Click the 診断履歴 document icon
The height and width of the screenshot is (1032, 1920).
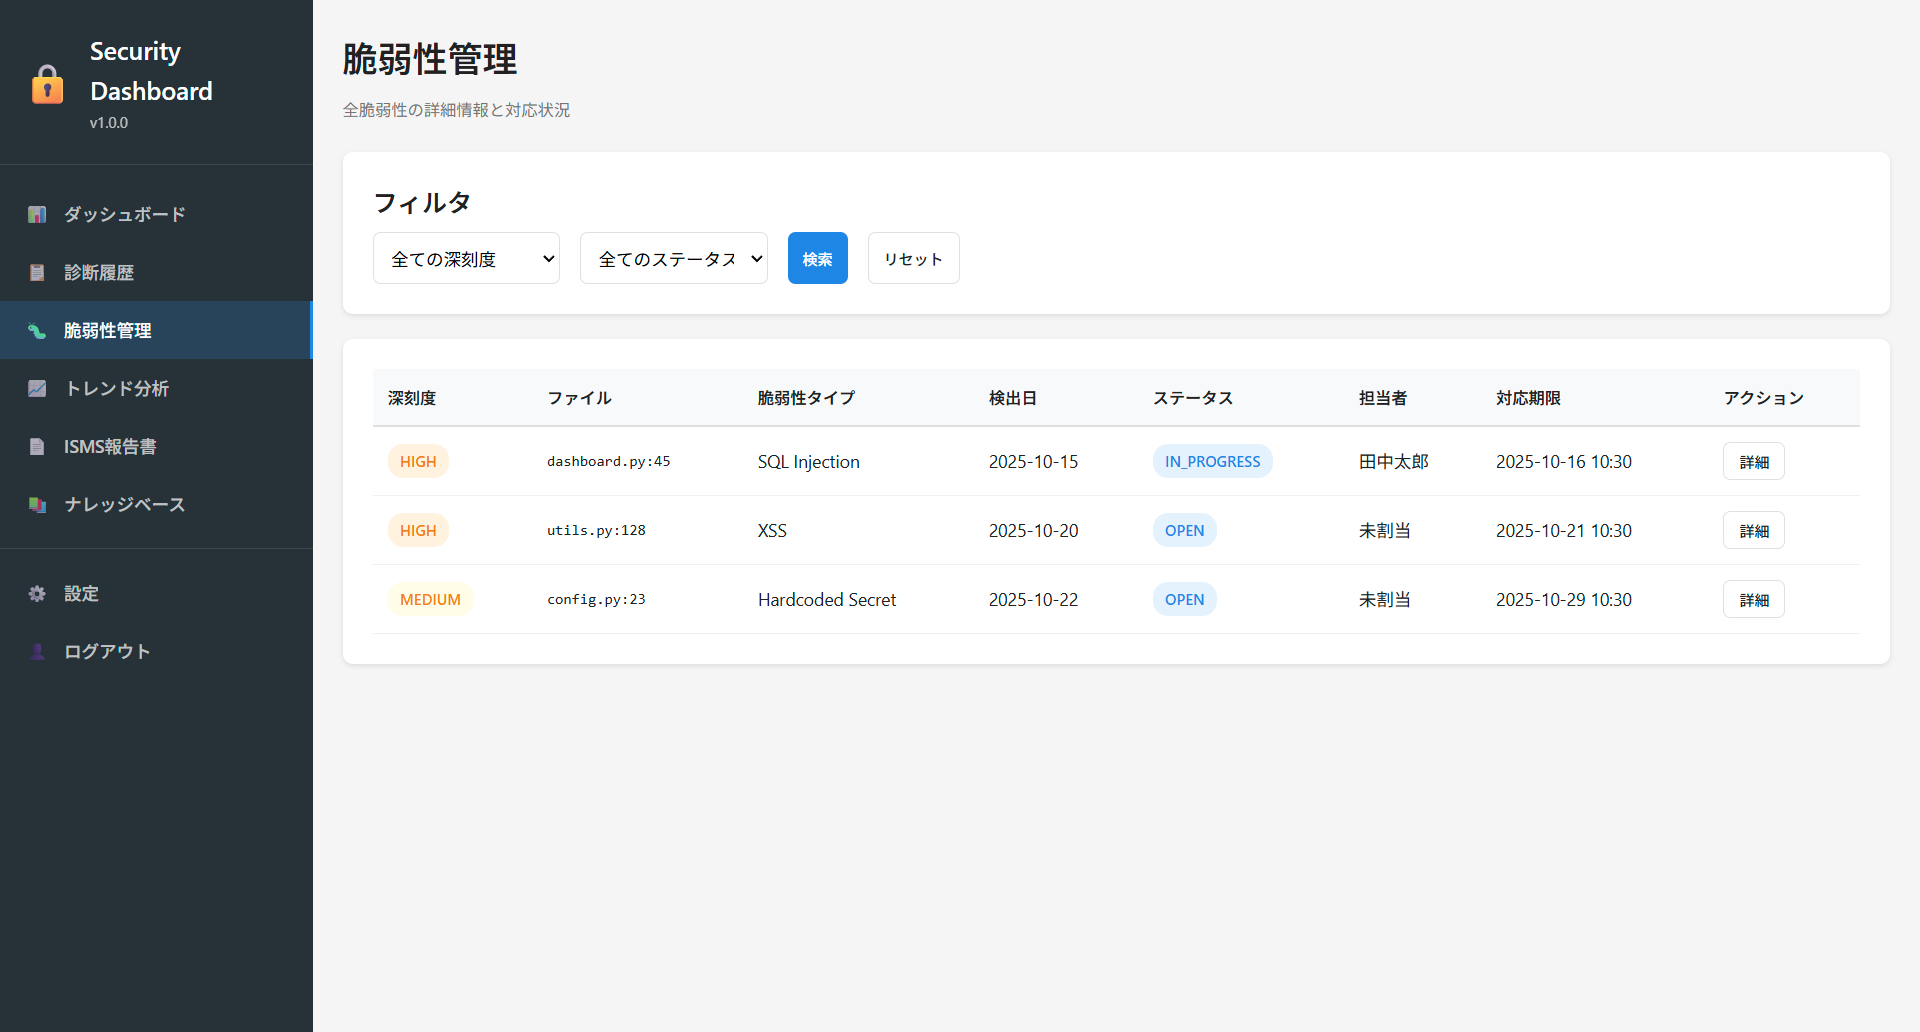pos(37,272)
